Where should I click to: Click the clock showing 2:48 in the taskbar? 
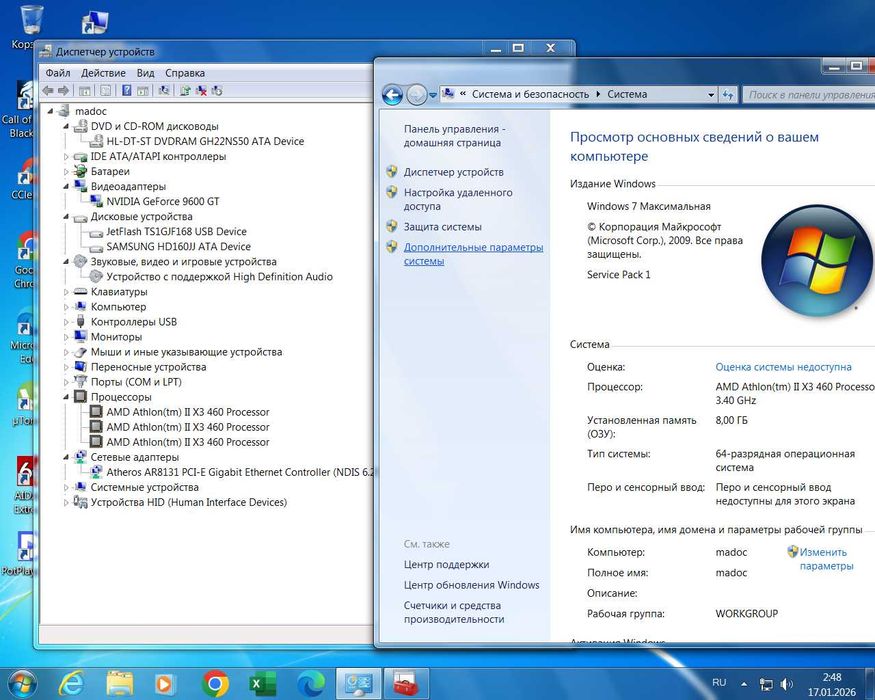click(x=831, y=677)
